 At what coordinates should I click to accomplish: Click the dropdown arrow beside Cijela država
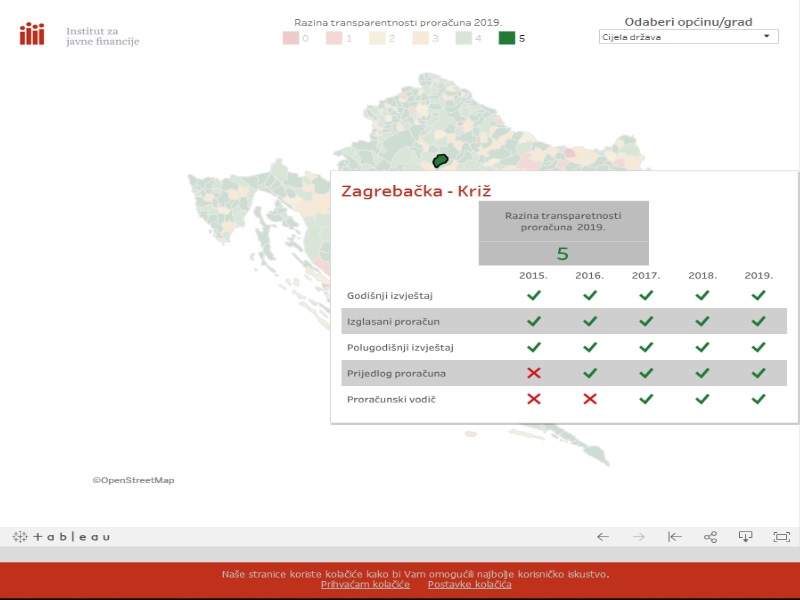(767, 37)
